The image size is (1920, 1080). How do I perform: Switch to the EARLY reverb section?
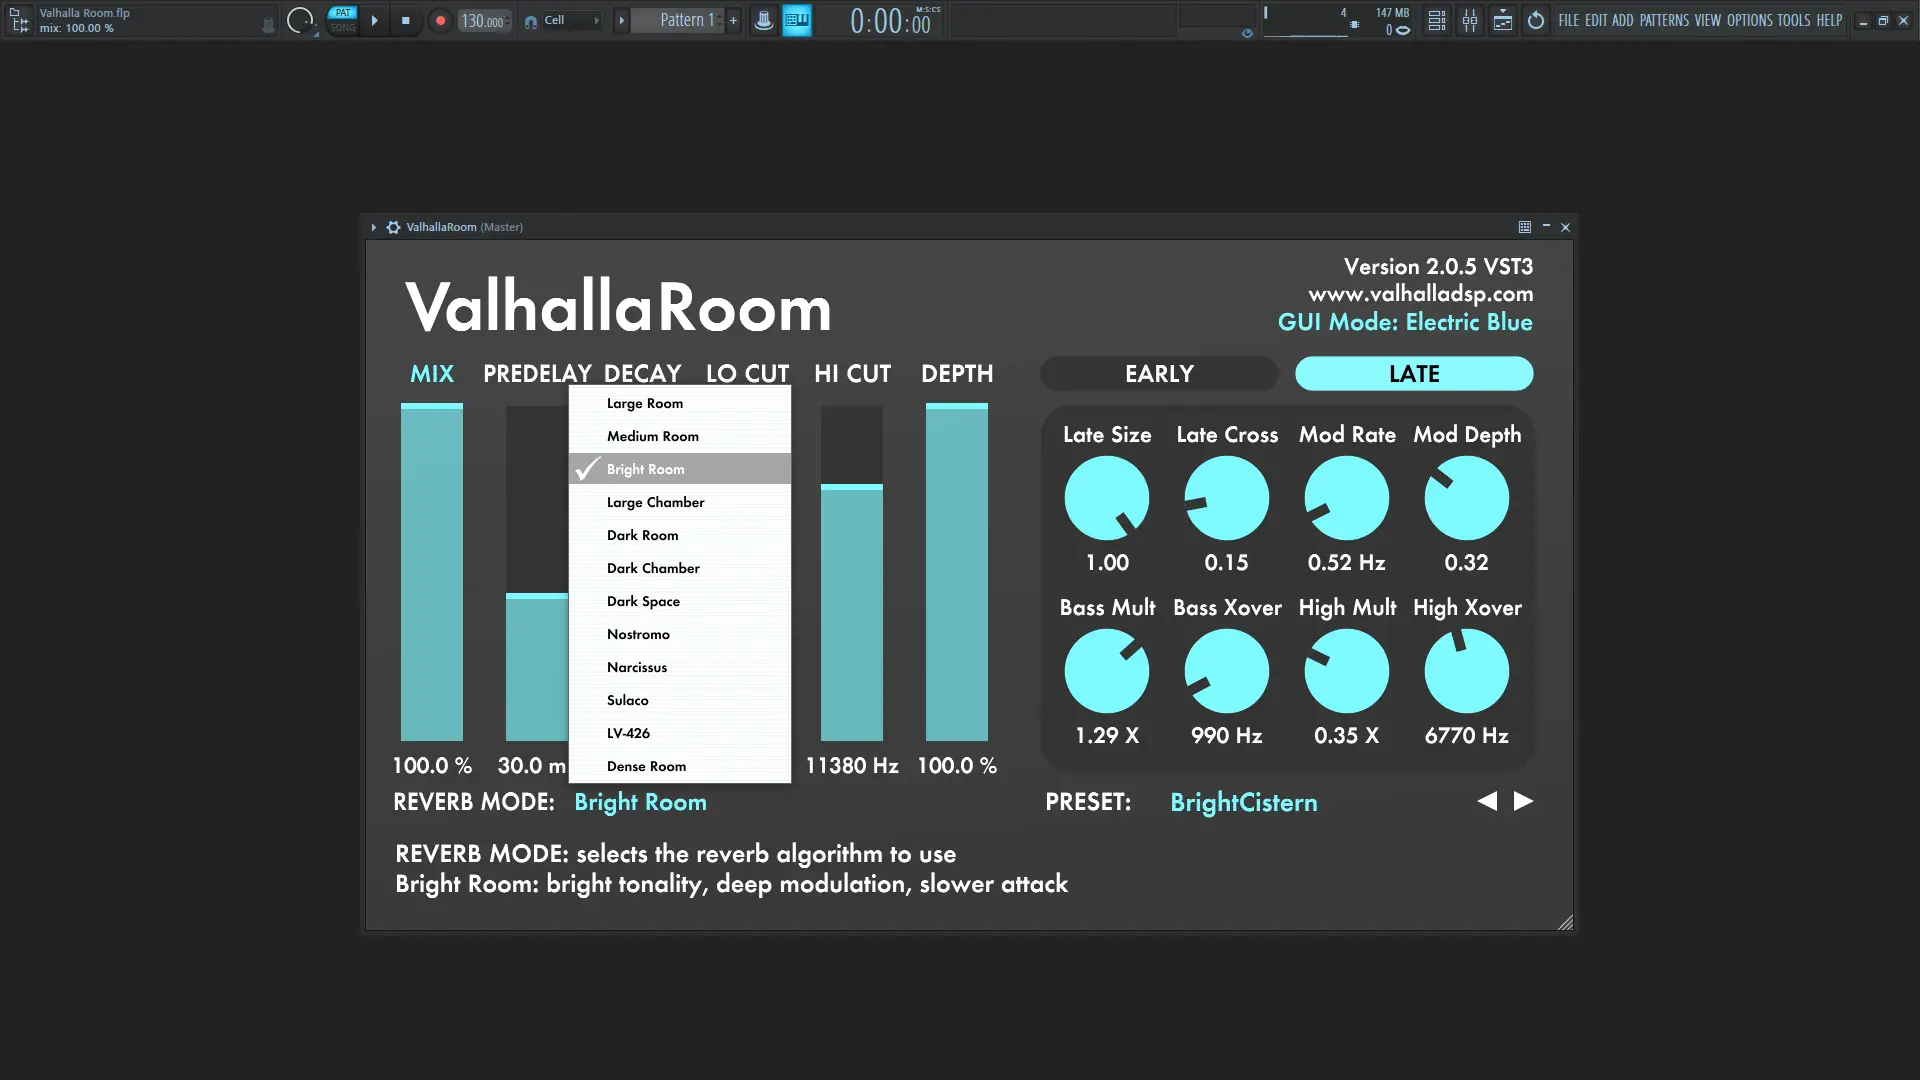coord(1159,374)
